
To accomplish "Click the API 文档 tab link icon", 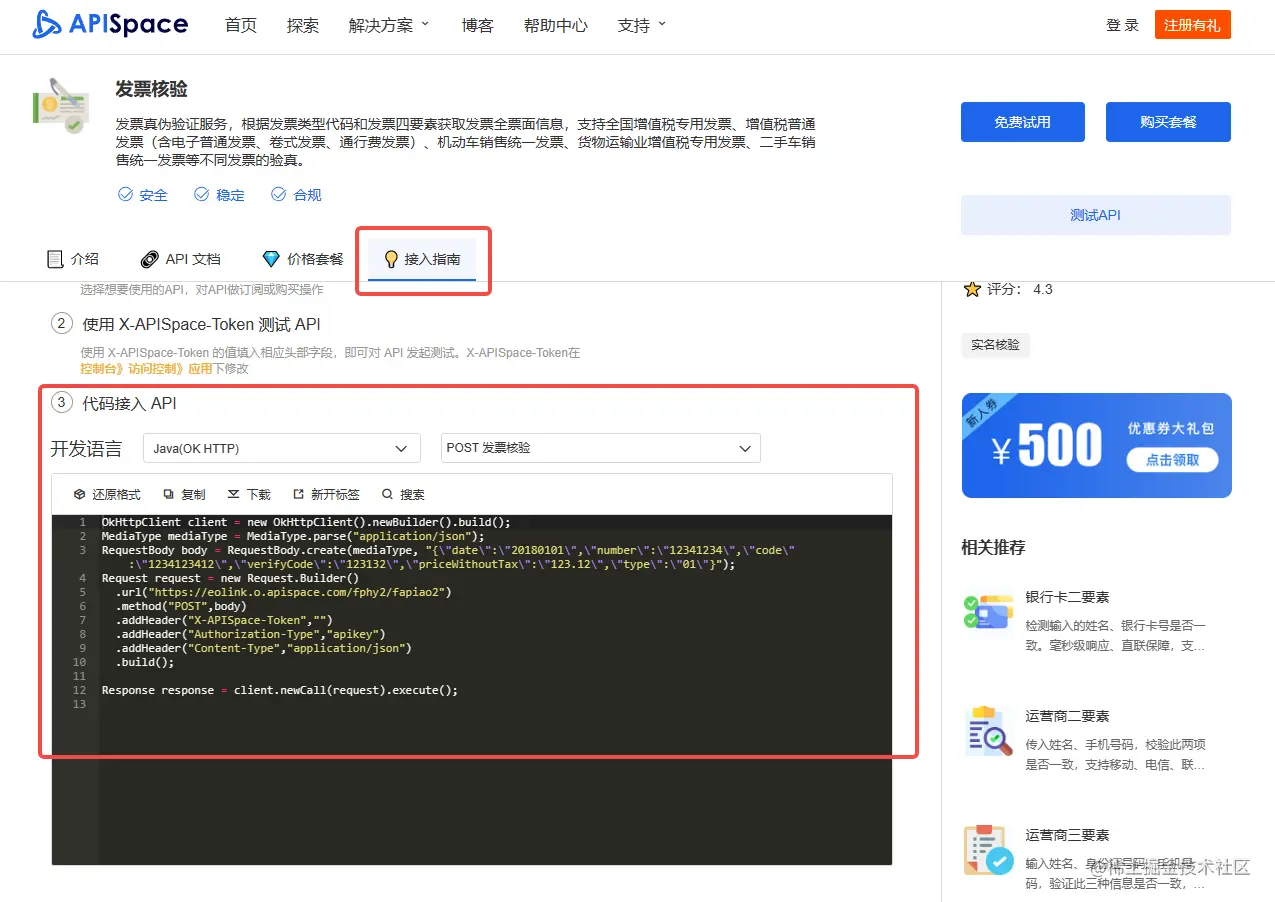I will pos(149,259).
